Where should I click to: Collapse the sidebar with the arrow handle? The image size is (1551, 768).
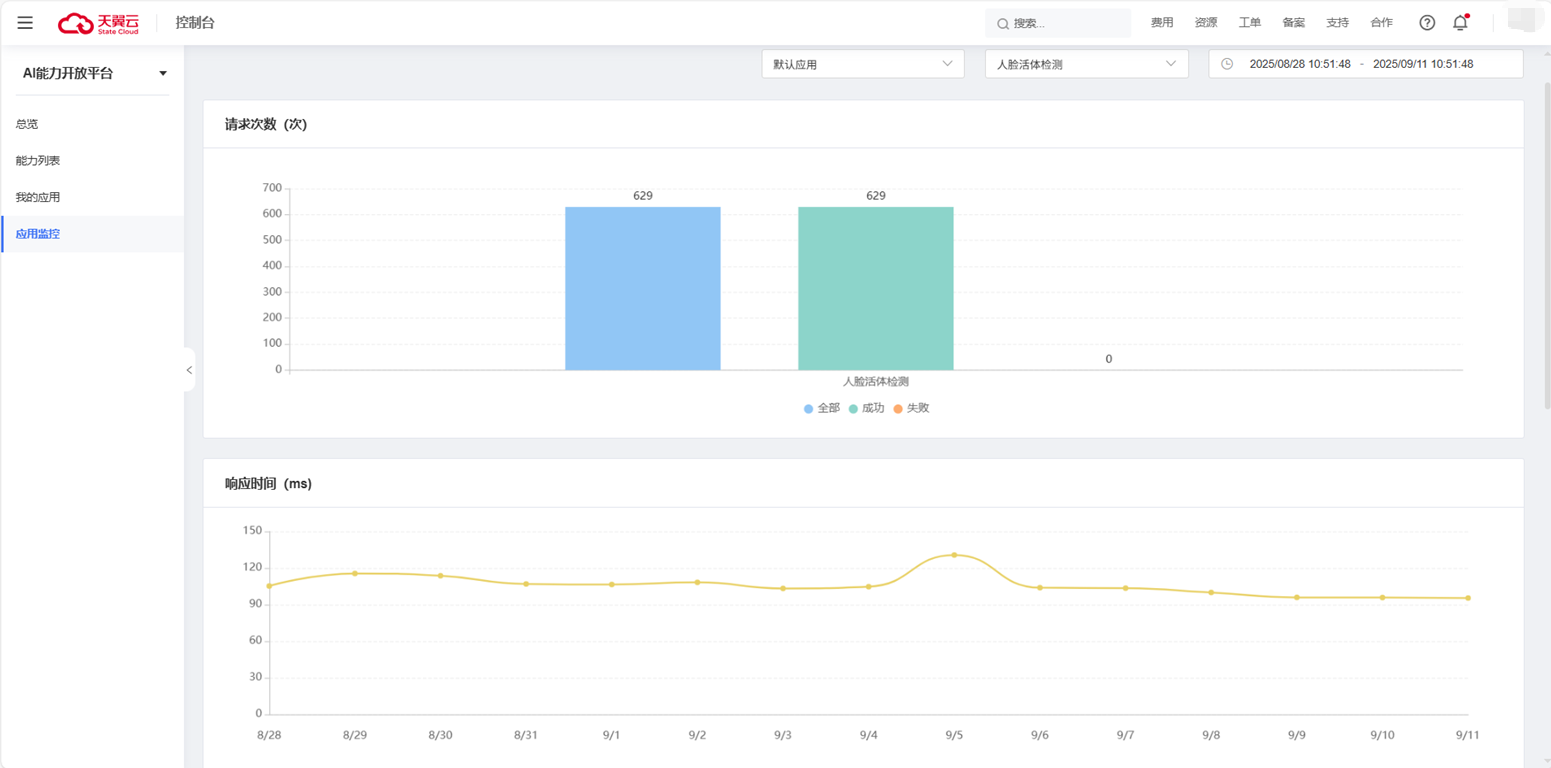[189, 370]
